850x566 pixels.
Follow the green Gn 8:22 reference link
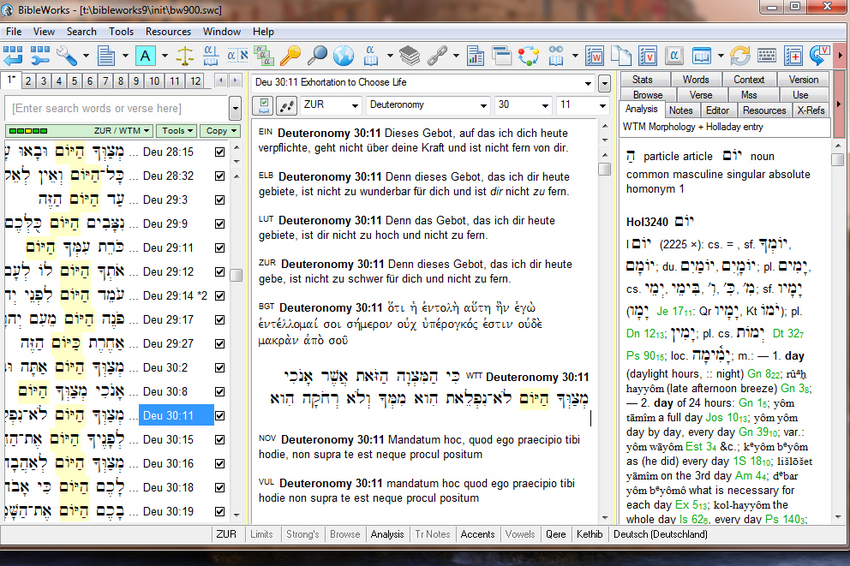click(764, 374)
